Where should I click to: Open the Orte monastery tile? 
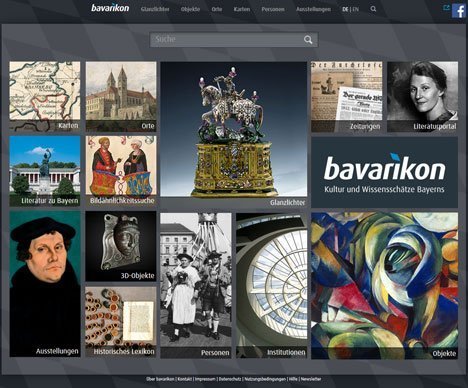[121, 96]
